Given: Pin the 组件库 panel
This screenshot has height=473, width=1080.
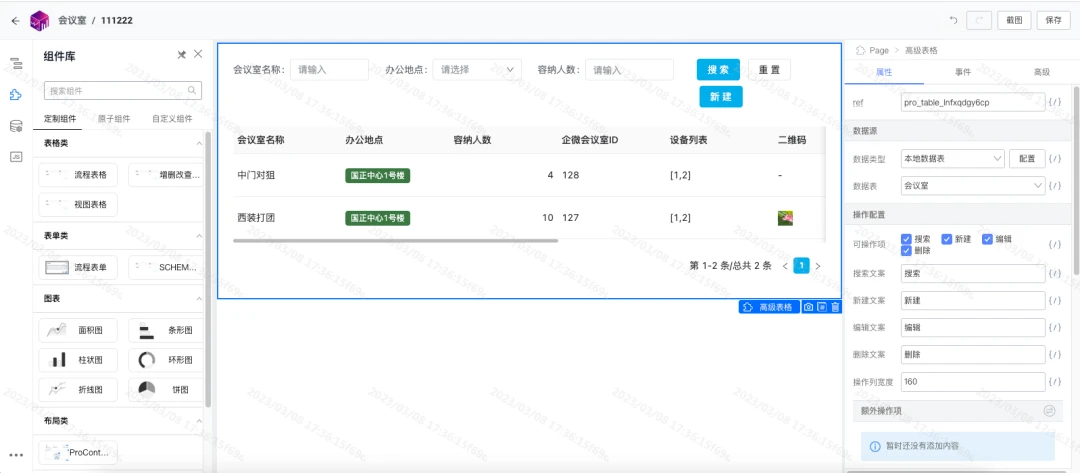Looking at the screenshot, I should [182, 54].
